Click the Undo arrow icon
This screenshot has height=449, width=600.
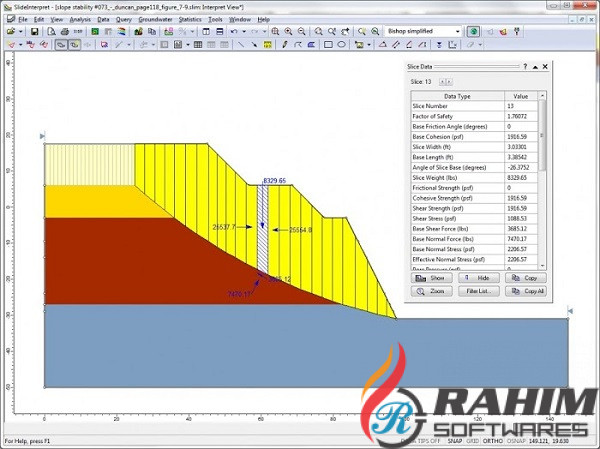[x=233, y=32]
